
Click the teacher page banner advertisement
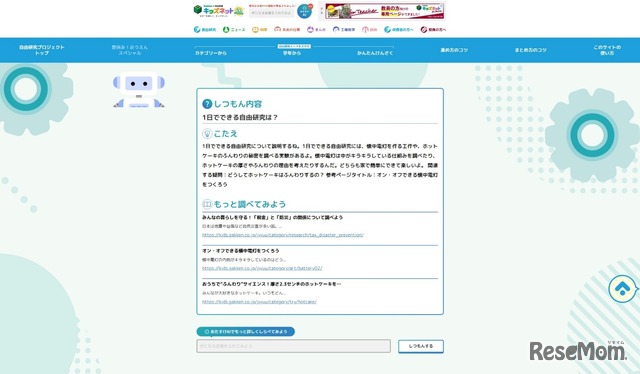(x=384, y=11)
